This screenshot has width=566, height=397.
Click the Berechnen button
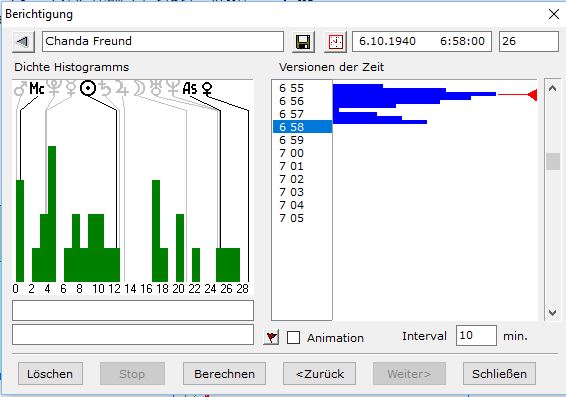[224, 374]
